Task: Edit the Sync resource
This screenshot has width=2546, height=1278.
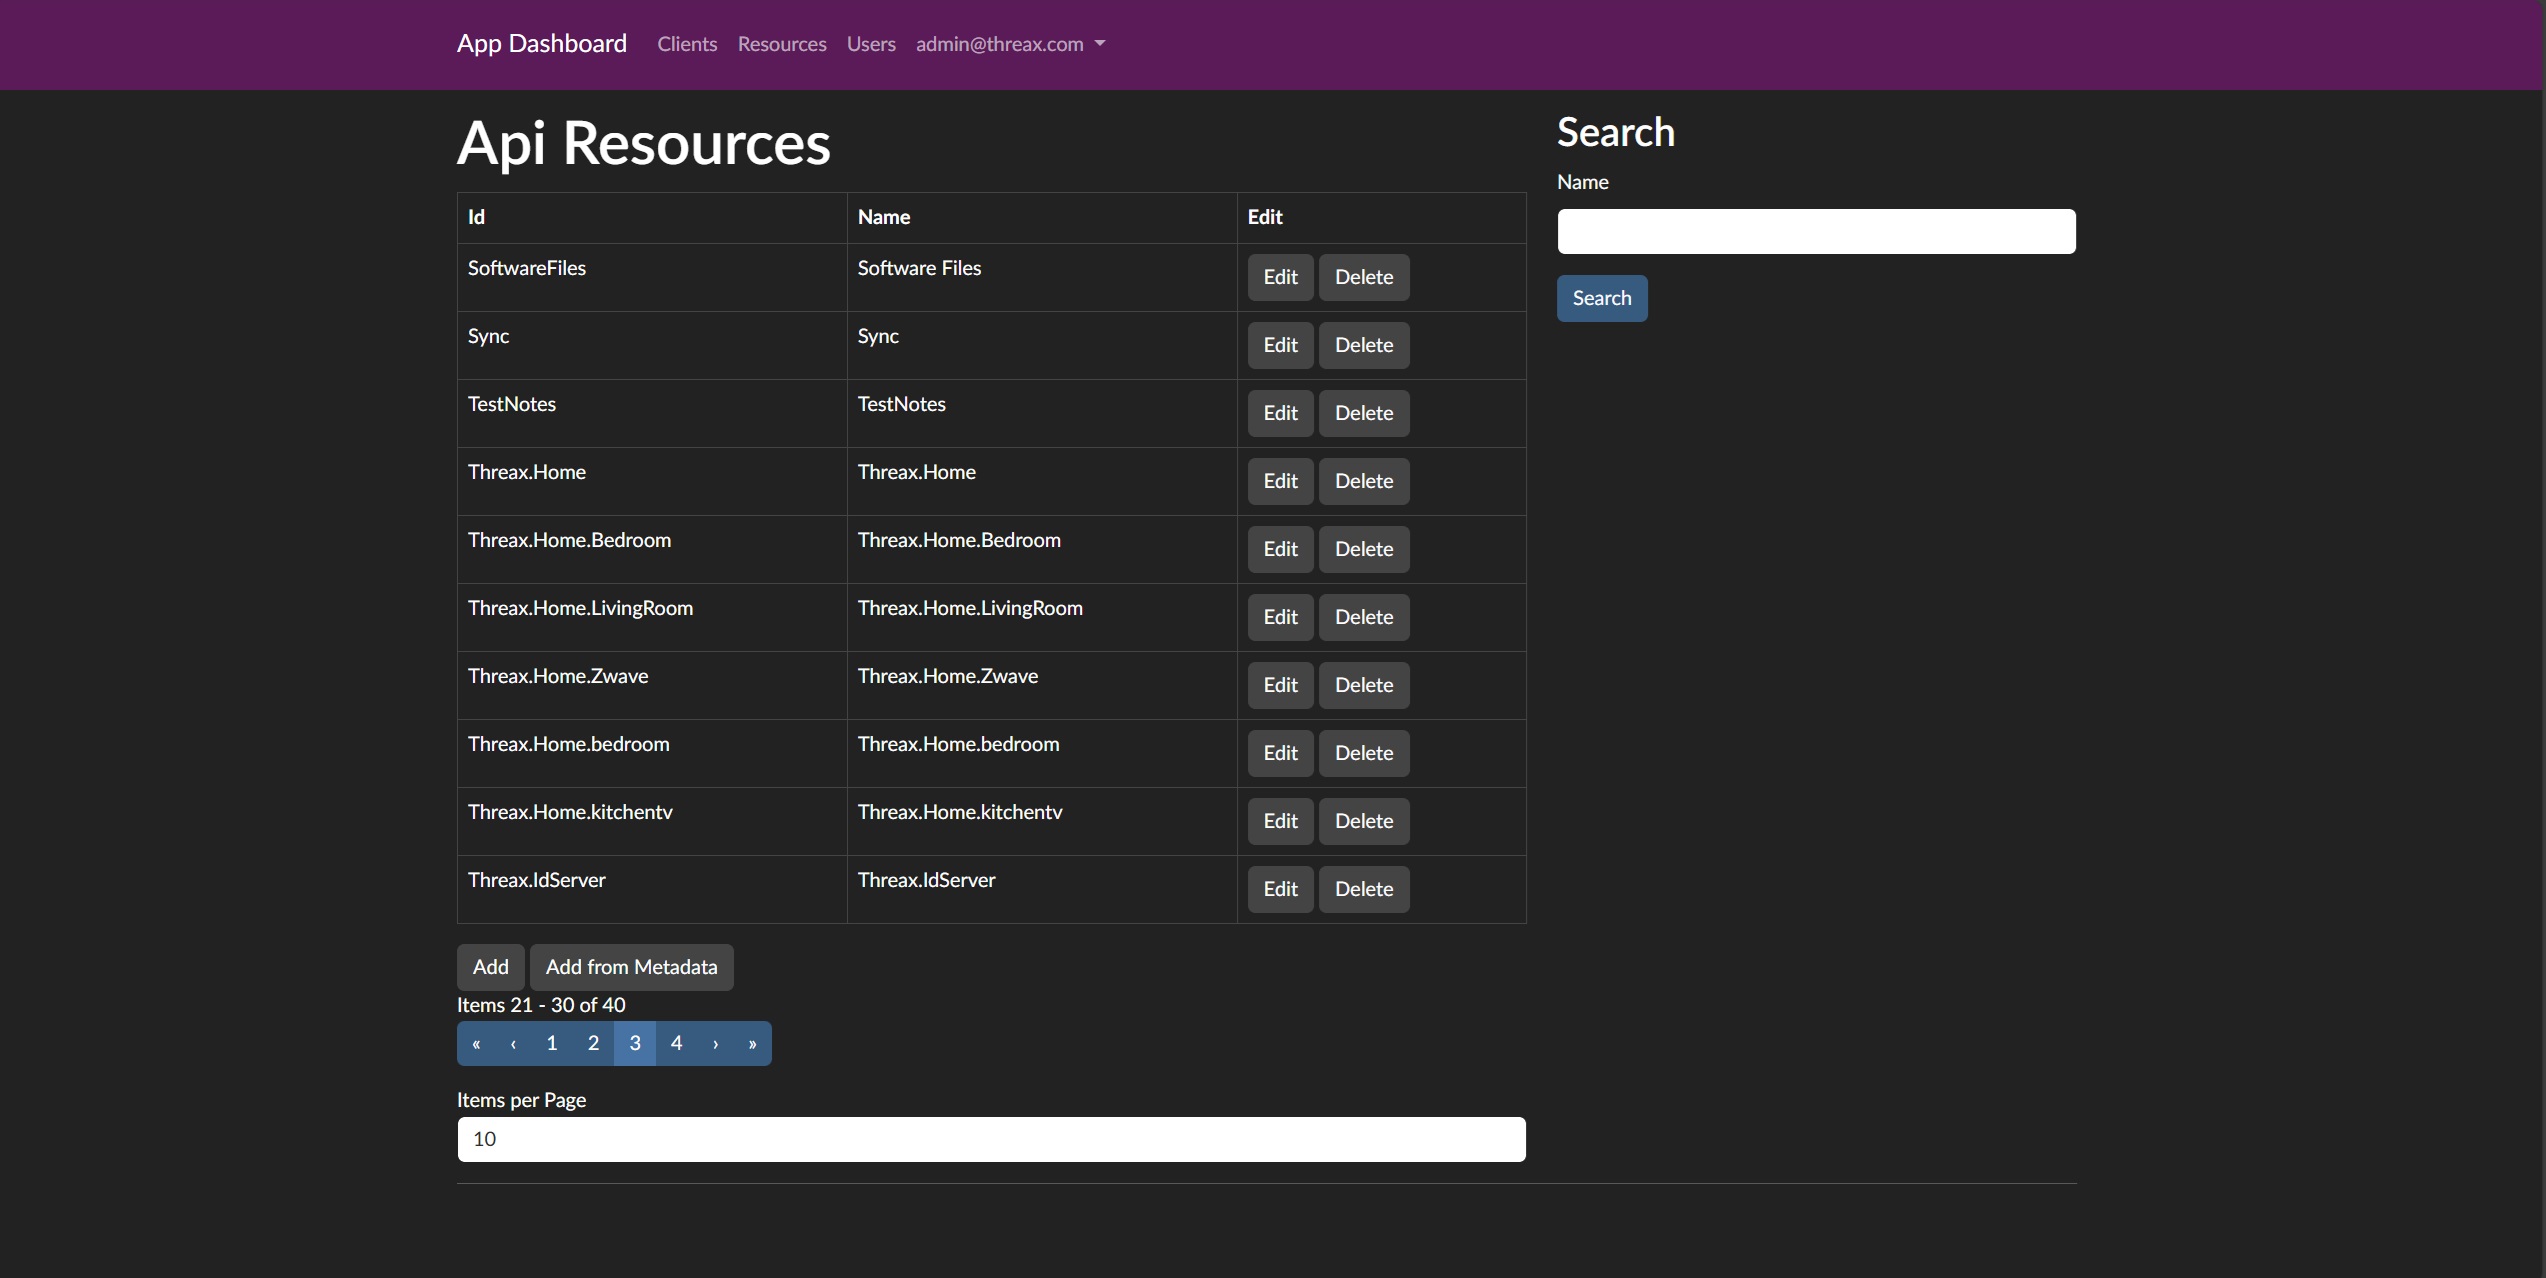Action: pos(1280,345)
